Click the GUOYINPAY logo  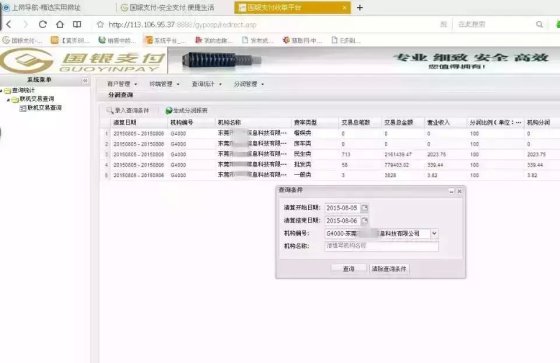coord(83,60)
